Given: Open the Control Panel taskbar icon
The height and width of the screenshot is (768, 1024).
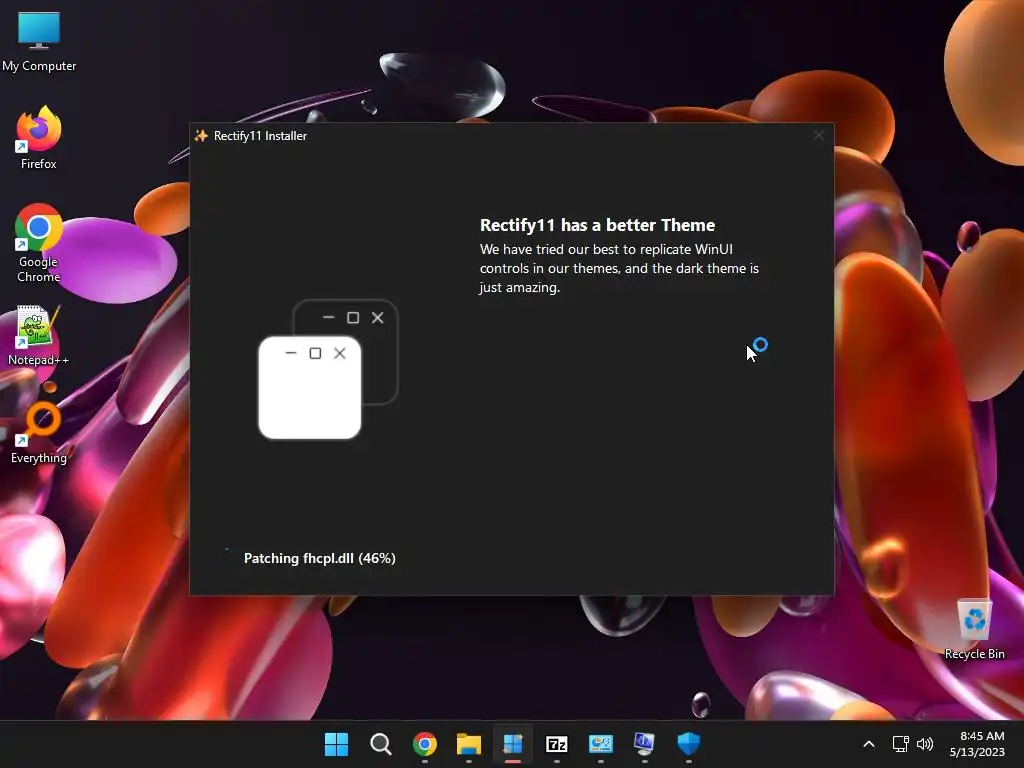Looking at the screenshot, I should [601, 744].
